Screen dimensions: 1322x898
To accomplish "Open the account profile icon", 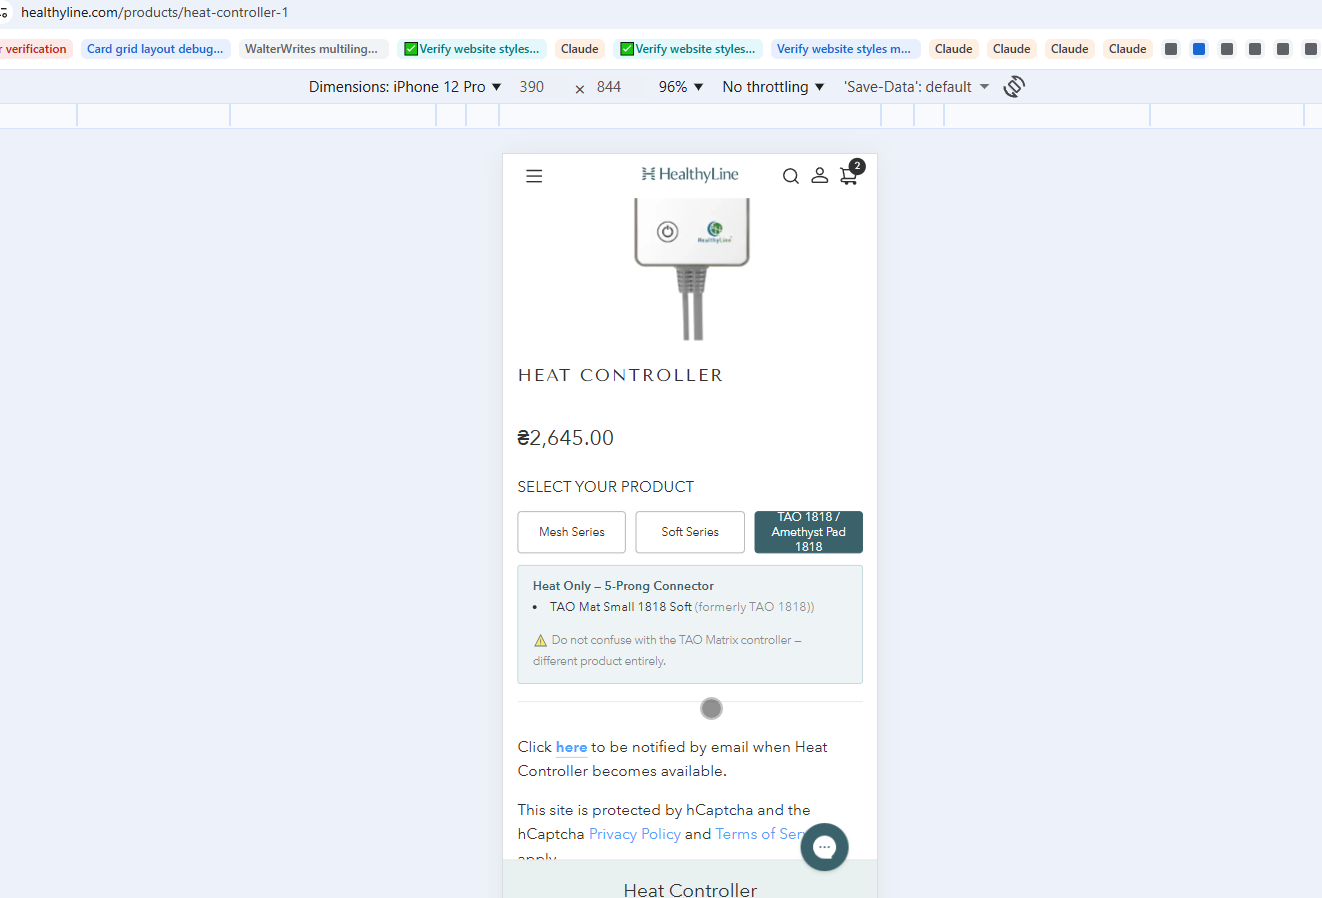I will pos(819,175).
